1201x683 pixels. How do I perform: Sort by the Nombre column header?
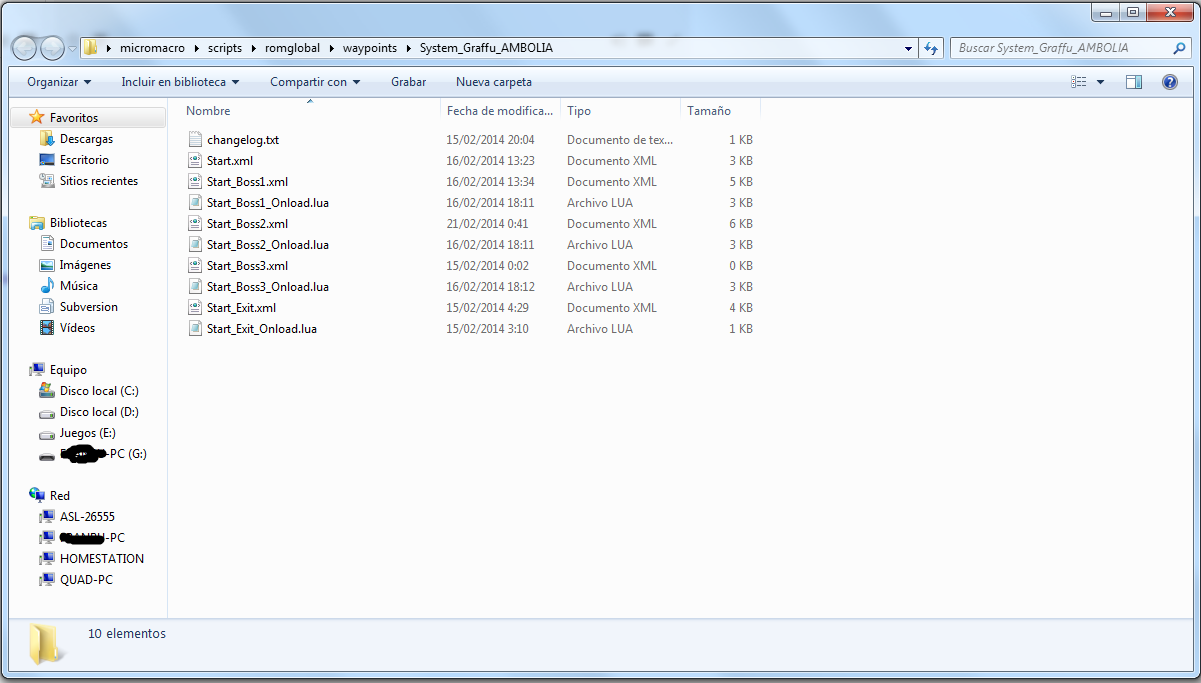[208, 111]
